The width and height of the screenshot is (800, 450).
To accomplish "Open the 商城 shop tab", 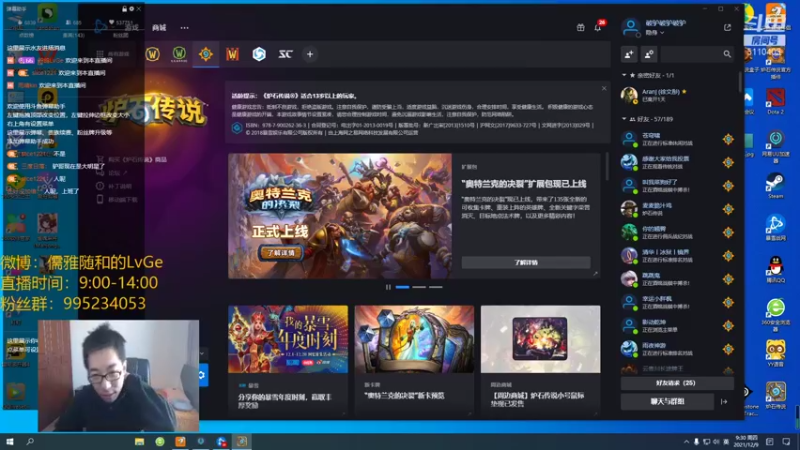I will coord(159,28).
